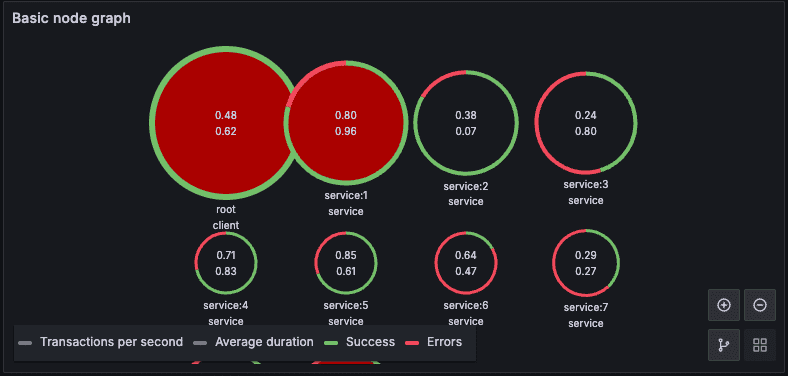Image resolution: width=788 pixels, height=376 pixels.
Task: Click value 0.38 in service:2 node
Action: (466, 115)
